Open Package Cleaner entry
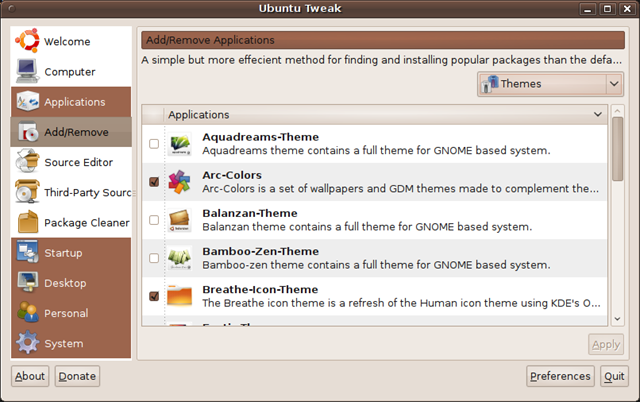The image size is (640, 402). tap(71, 222)
